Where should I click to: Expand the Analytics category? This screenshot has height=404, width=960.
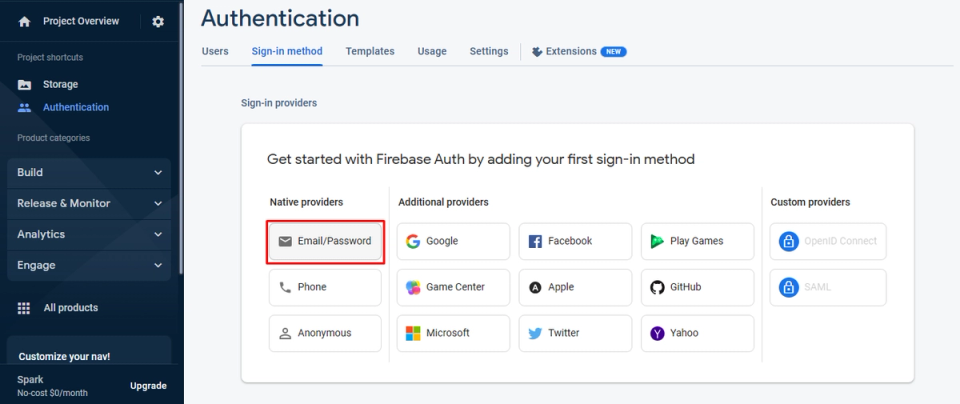tap(89, 234)
